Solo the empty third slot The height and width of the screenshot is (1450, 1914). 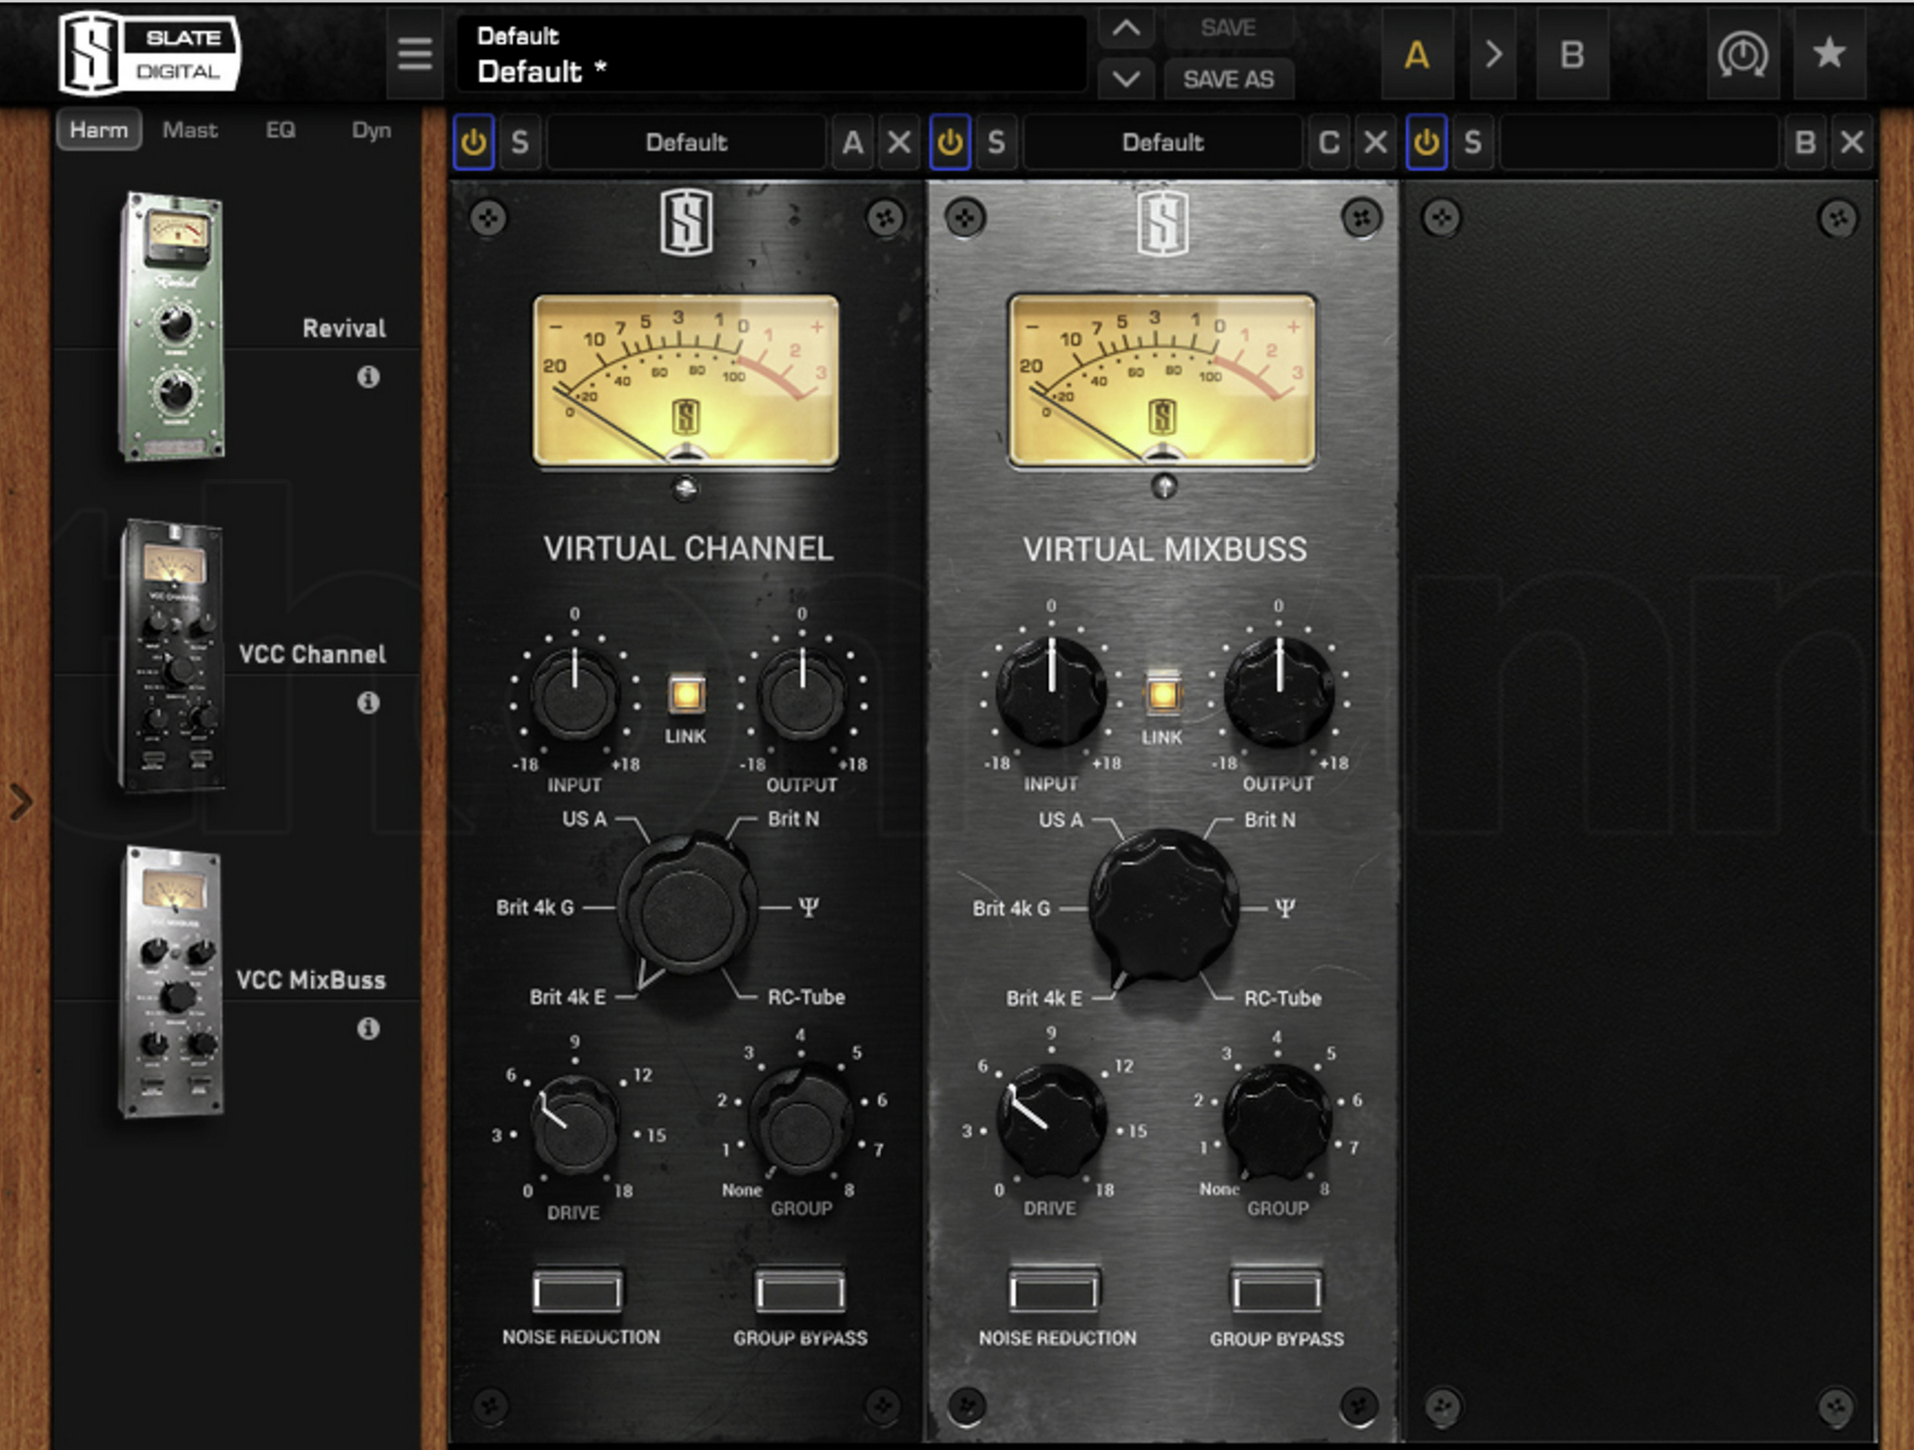pos(1472,142)
